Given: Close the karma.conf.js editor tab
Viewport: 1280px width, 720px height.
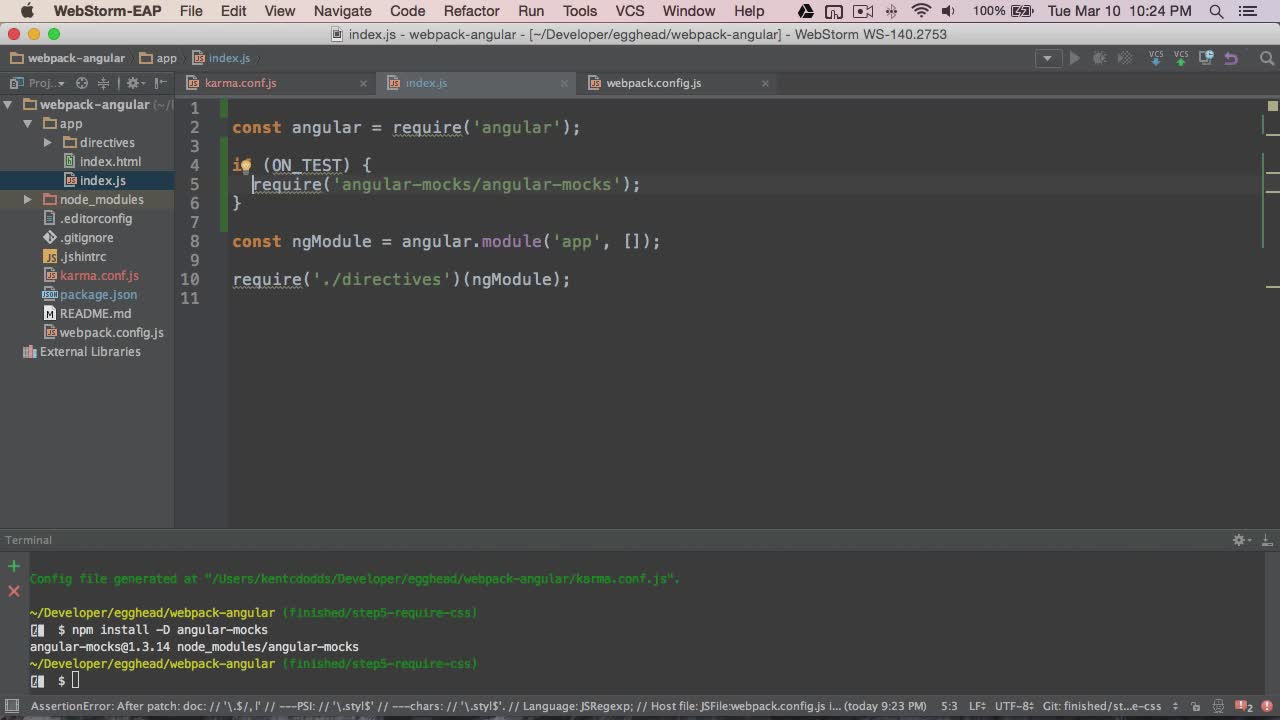Looking at the screenshot, I should click(x=363, y=83).
